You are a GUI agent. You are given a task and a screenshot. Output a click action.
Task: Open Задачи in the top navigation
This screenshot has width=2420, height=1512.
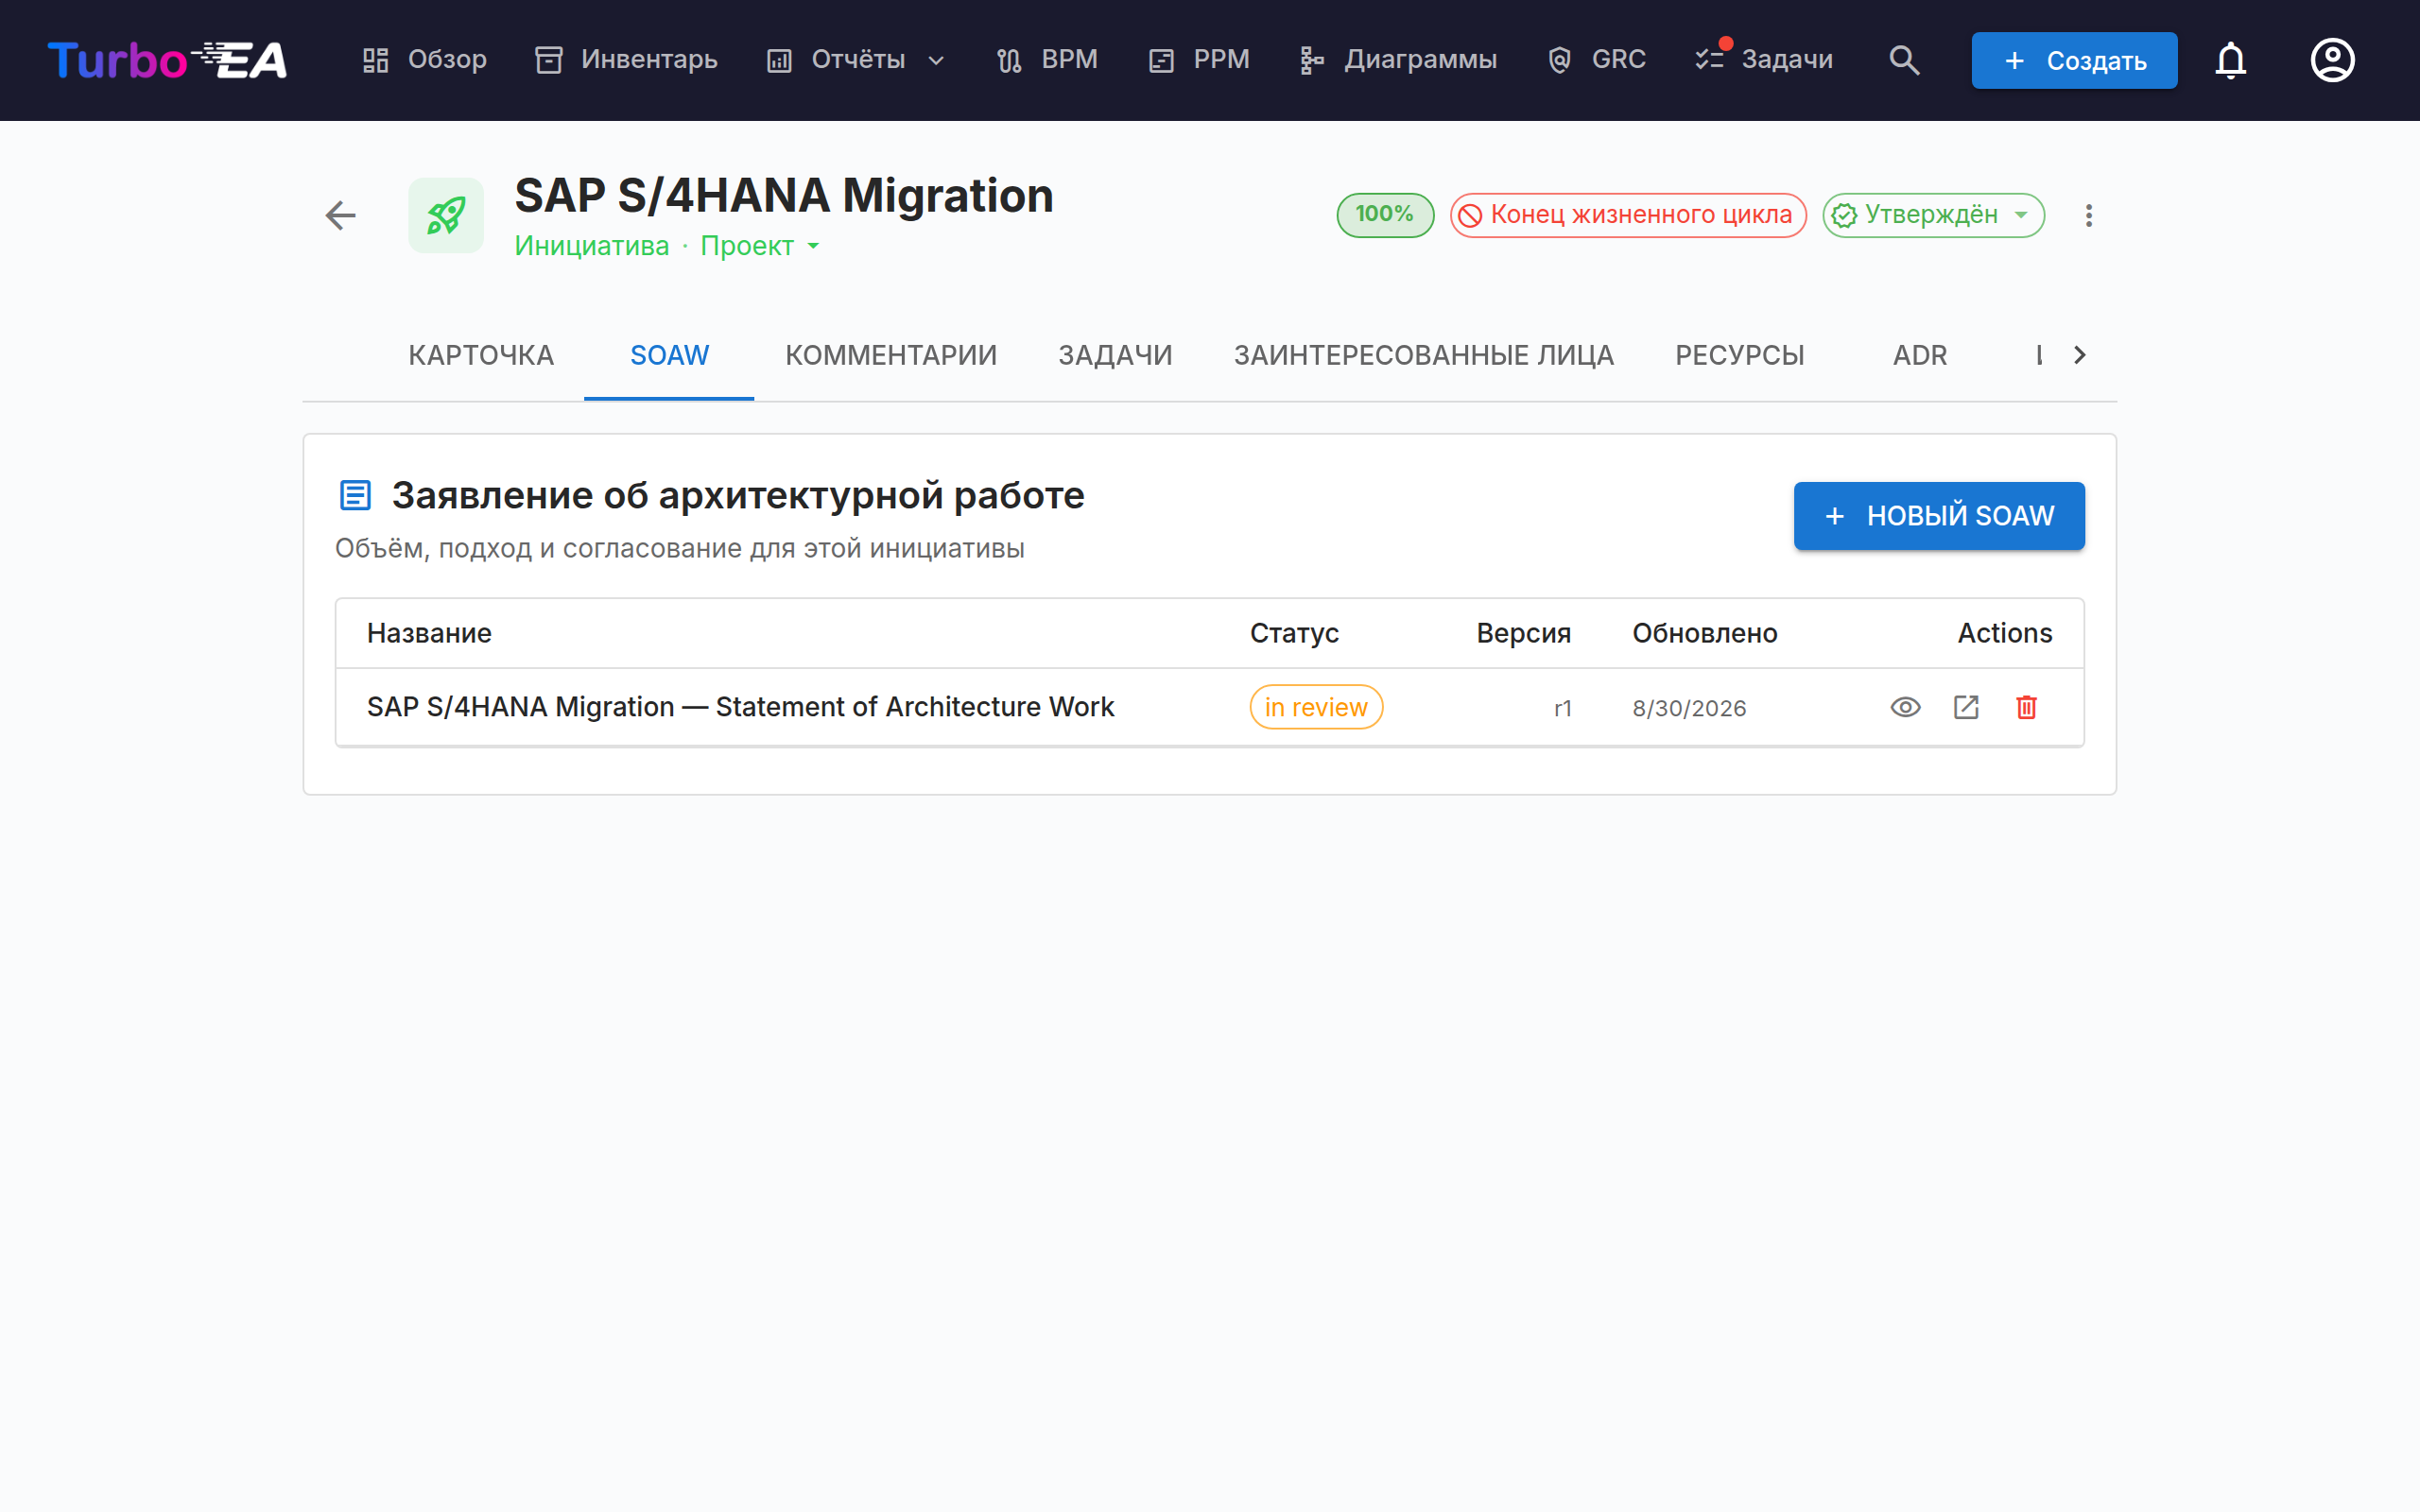pyautogui.click(x=1764, y=60)
